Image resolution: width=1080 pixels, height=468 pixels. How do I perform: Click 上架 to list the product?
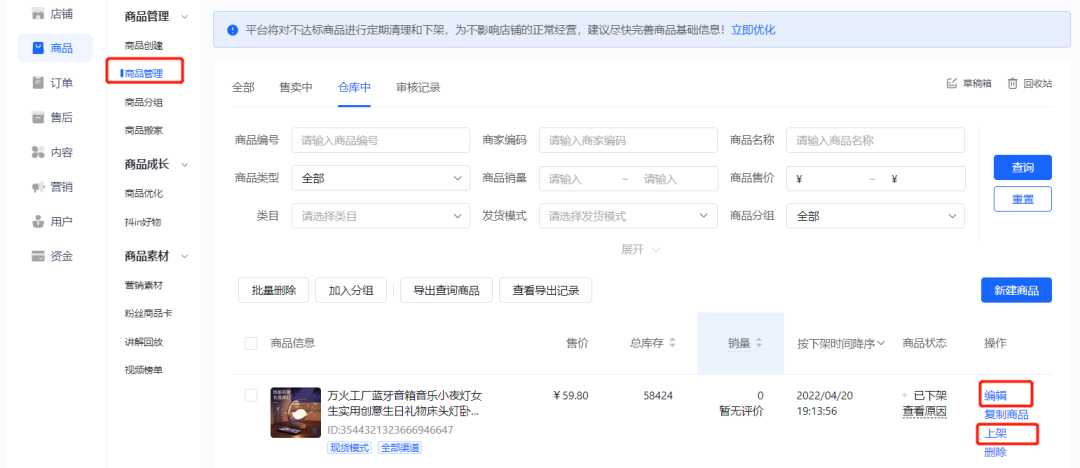tap(995, 434)
